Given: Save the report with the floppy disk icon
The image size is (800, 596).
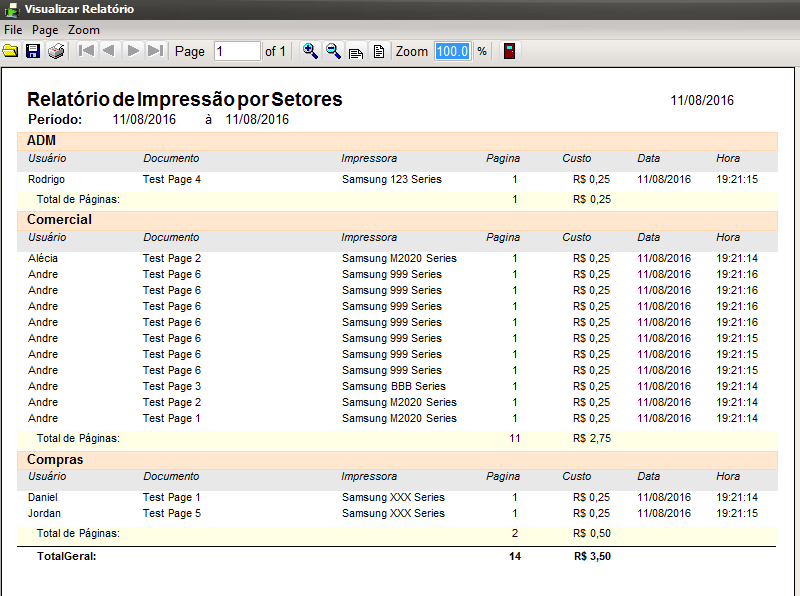Looking at the screenshot, I should [33, 51].
